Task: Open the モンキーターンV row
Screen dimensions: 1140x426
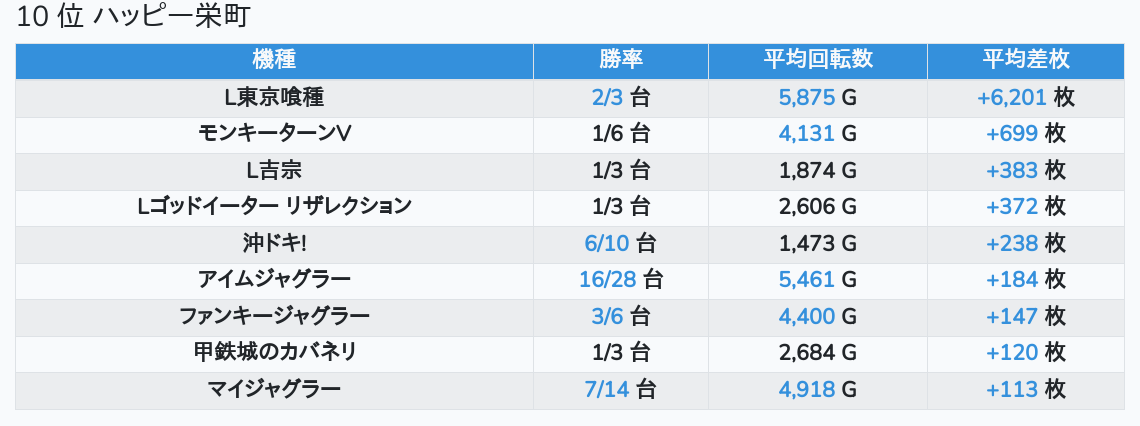Action: (x=570, y=134)
